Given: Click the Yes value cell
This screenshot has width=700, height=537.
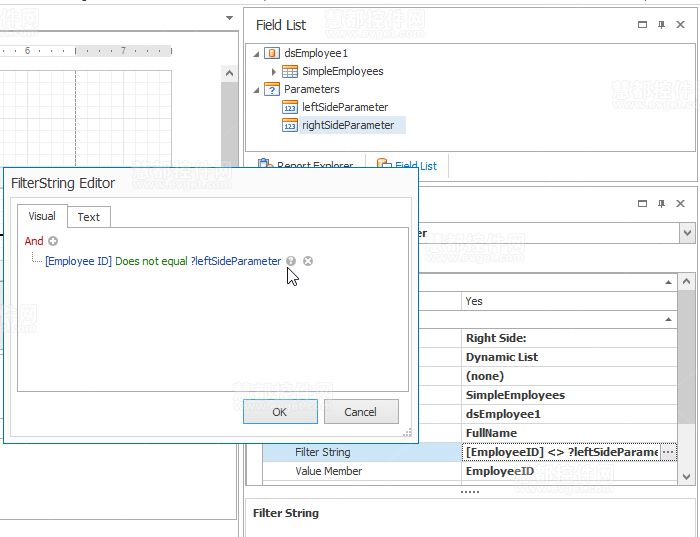Looking at the screenshot, I should (569, 301).
